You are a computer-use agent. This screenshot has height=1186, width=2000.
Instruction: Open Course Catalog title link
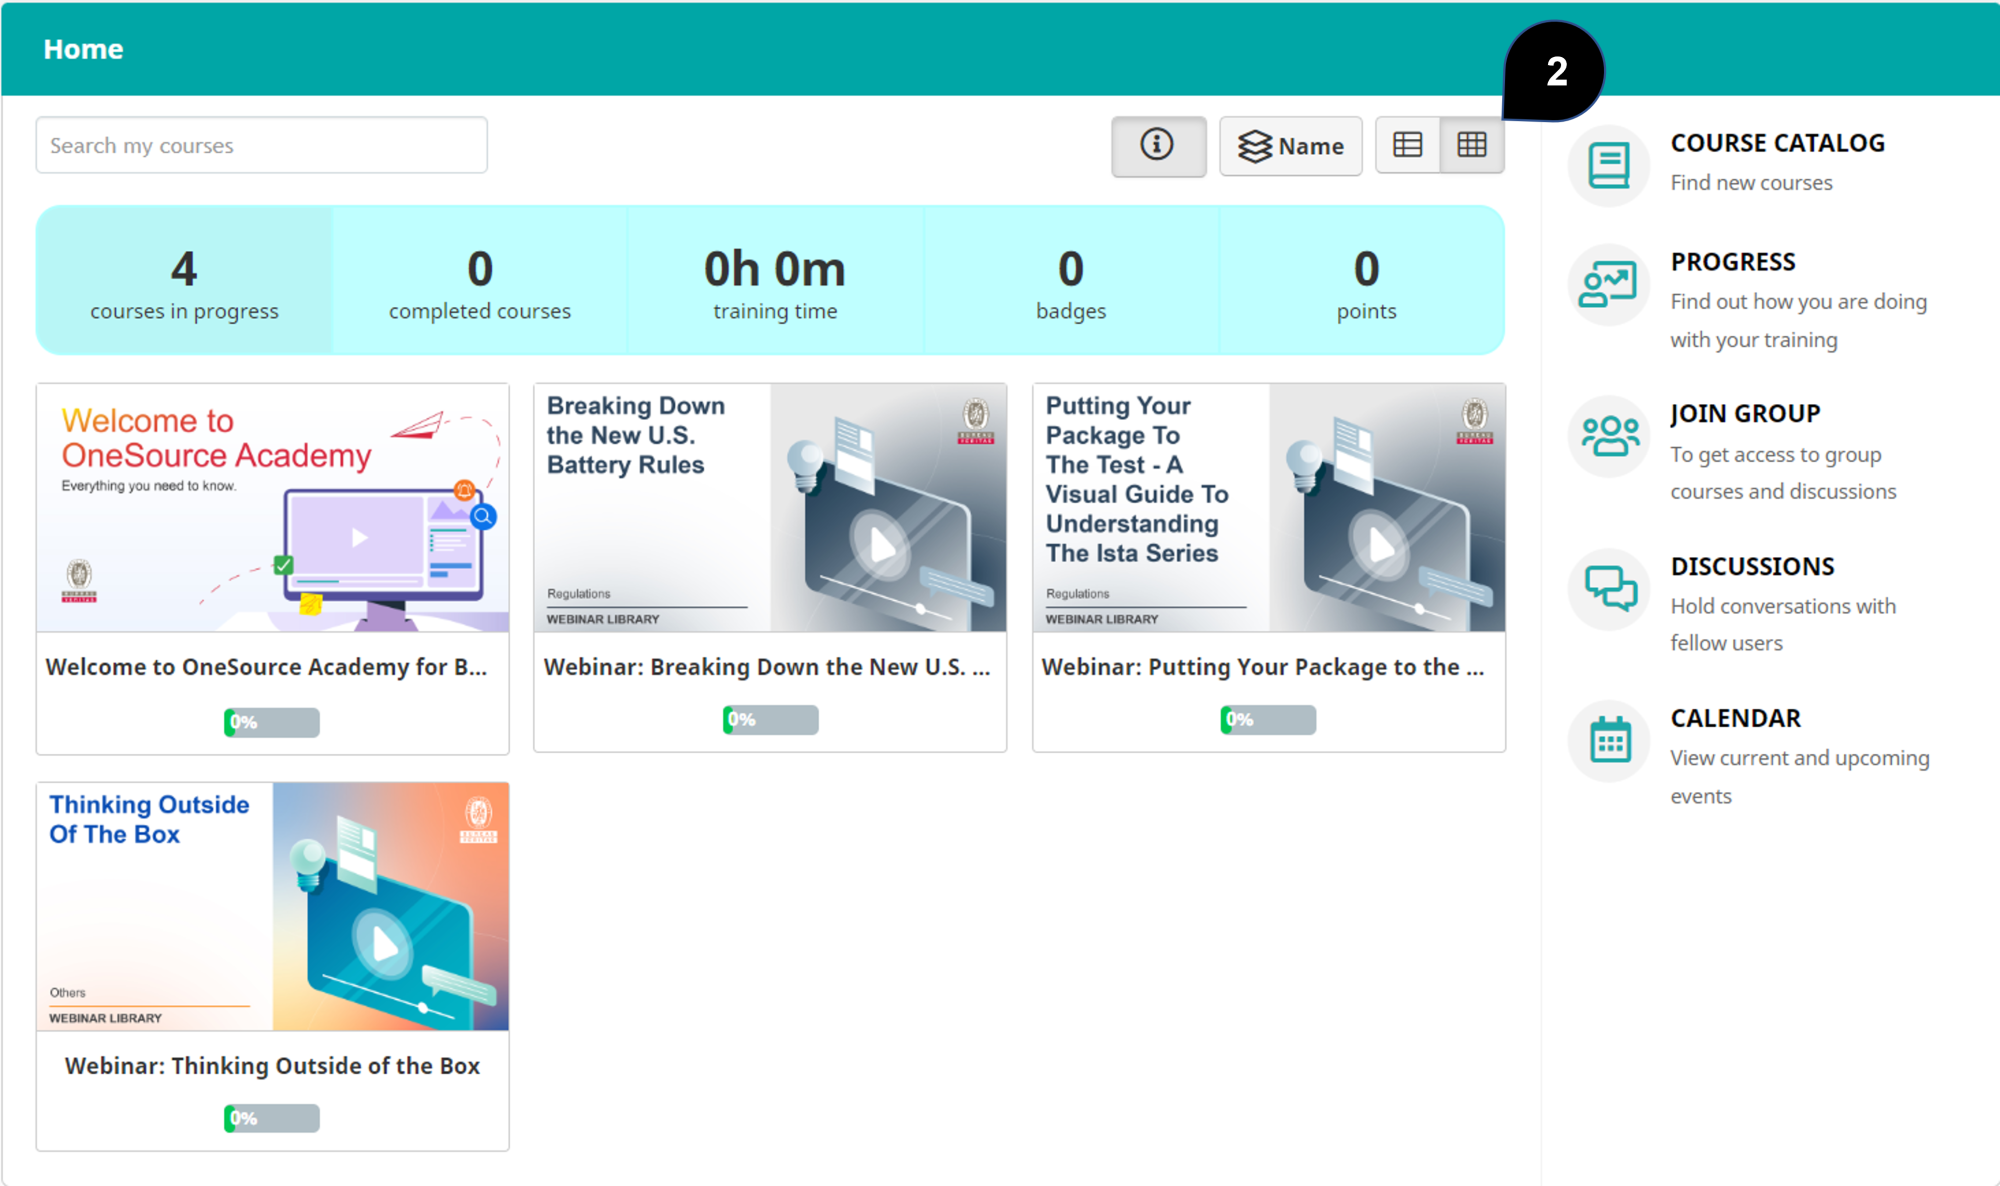pyautogui.click(x=1777, y=143)
